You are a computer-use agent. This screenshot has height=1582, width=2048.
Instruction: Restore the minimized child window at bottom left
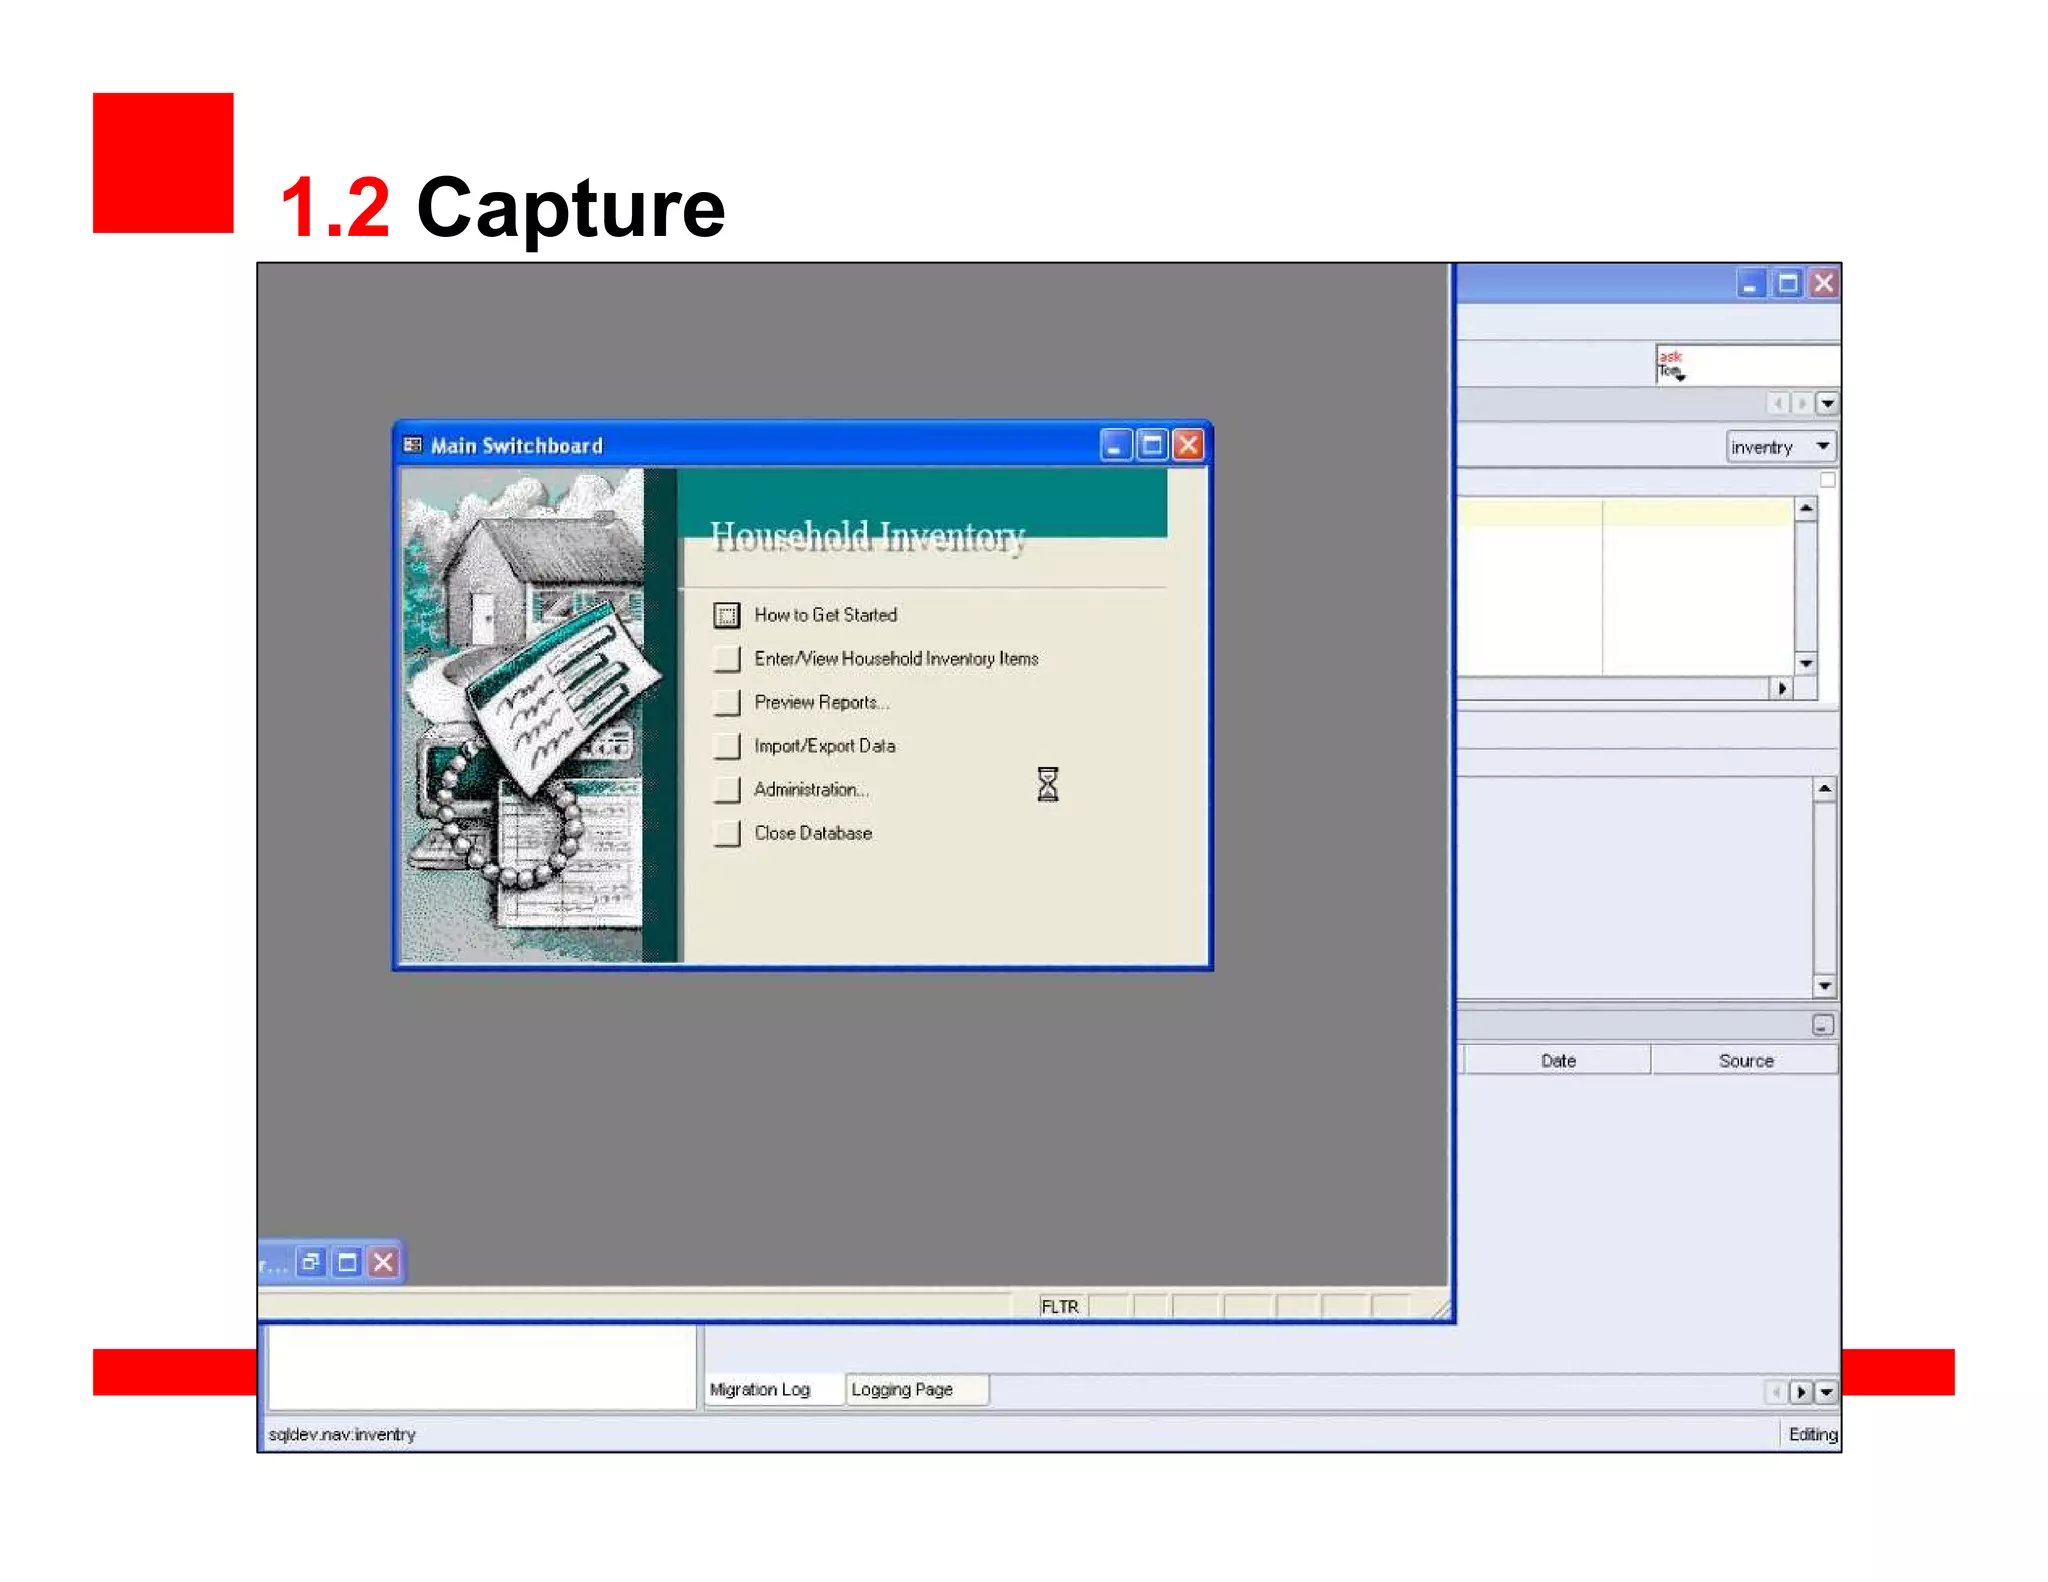tap(311, 1262)
